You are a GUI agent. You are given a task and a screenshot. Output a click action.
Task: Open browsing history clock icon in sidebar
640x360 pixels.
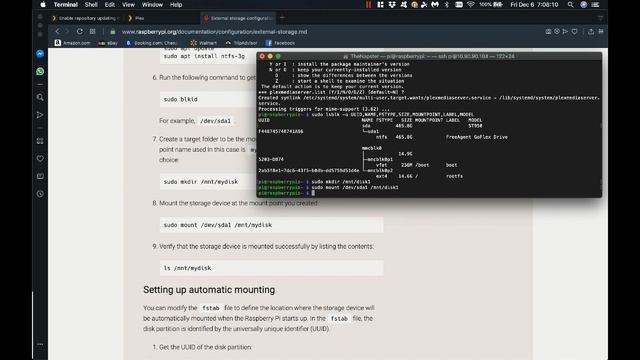(x=40, y=194)
